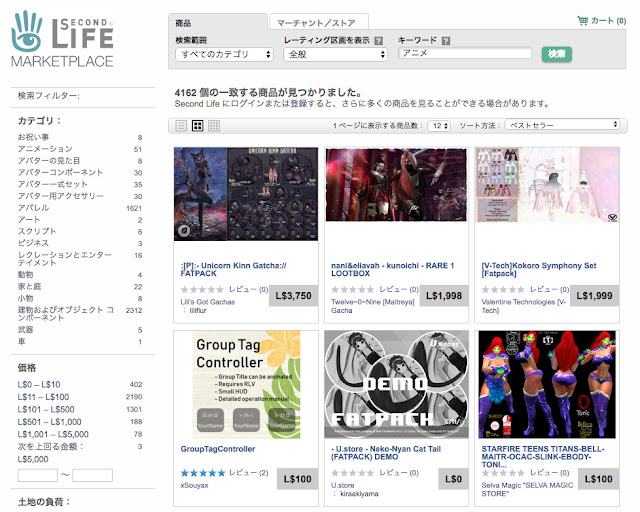Filter by ビジネス category

click(33, 243)
